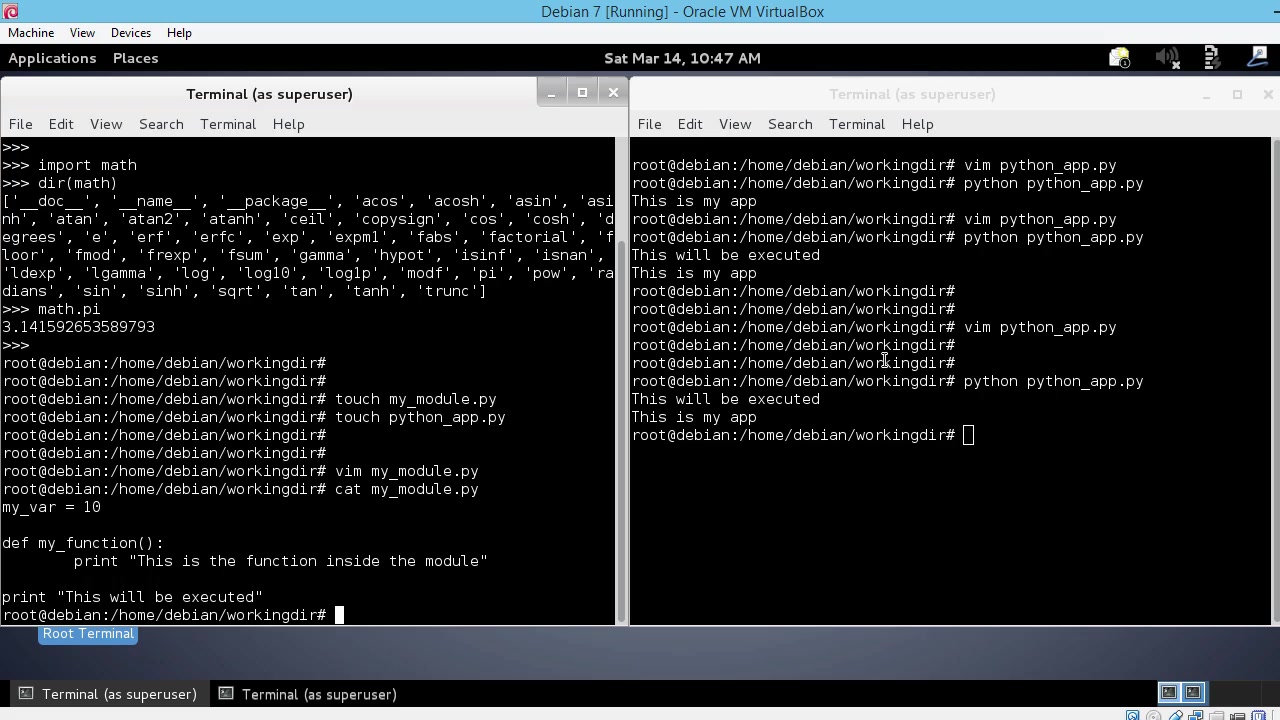Close the right Terminal window
Viewport: 1280px width, 720px height.
(1268, 94)
